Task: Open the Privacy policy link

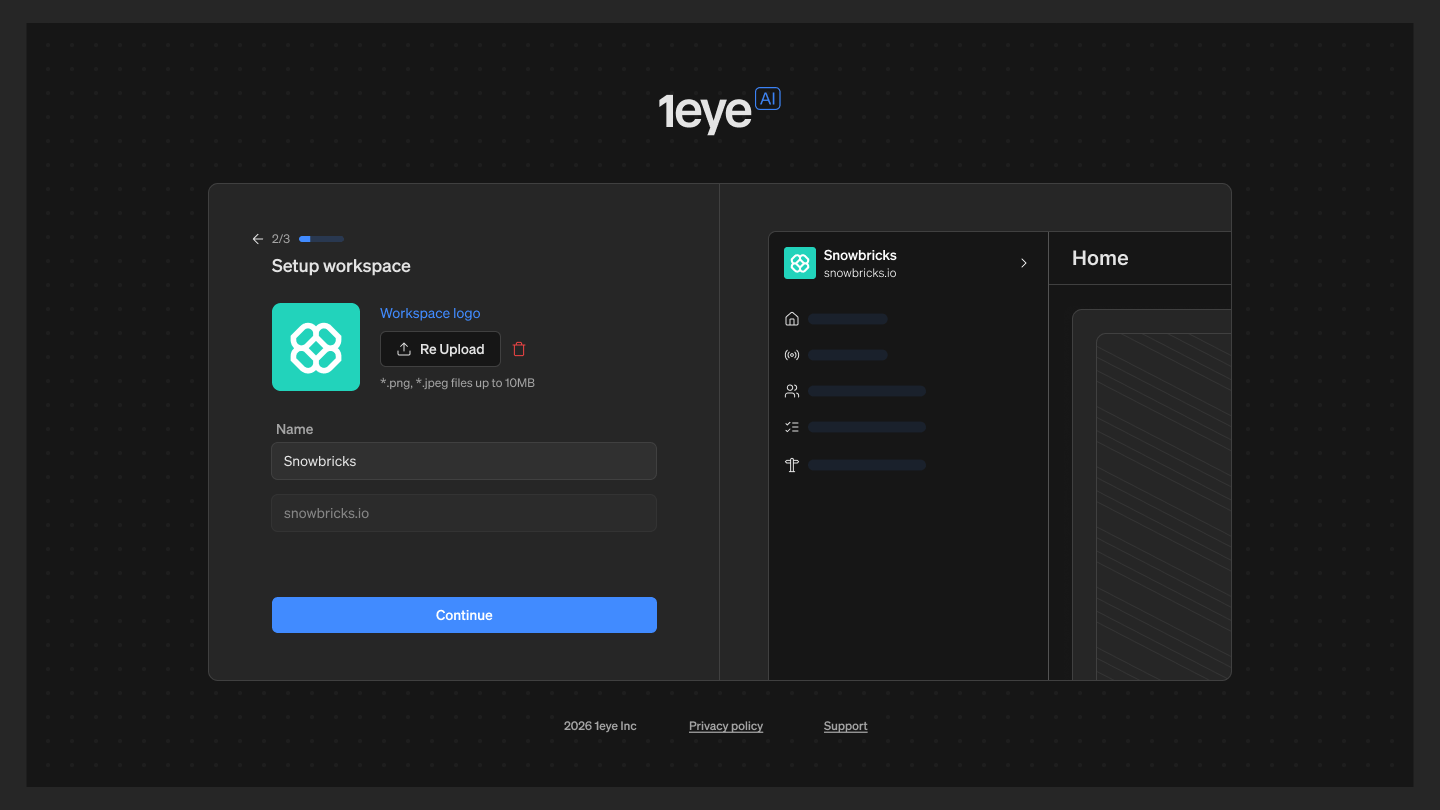Action: 726,726
